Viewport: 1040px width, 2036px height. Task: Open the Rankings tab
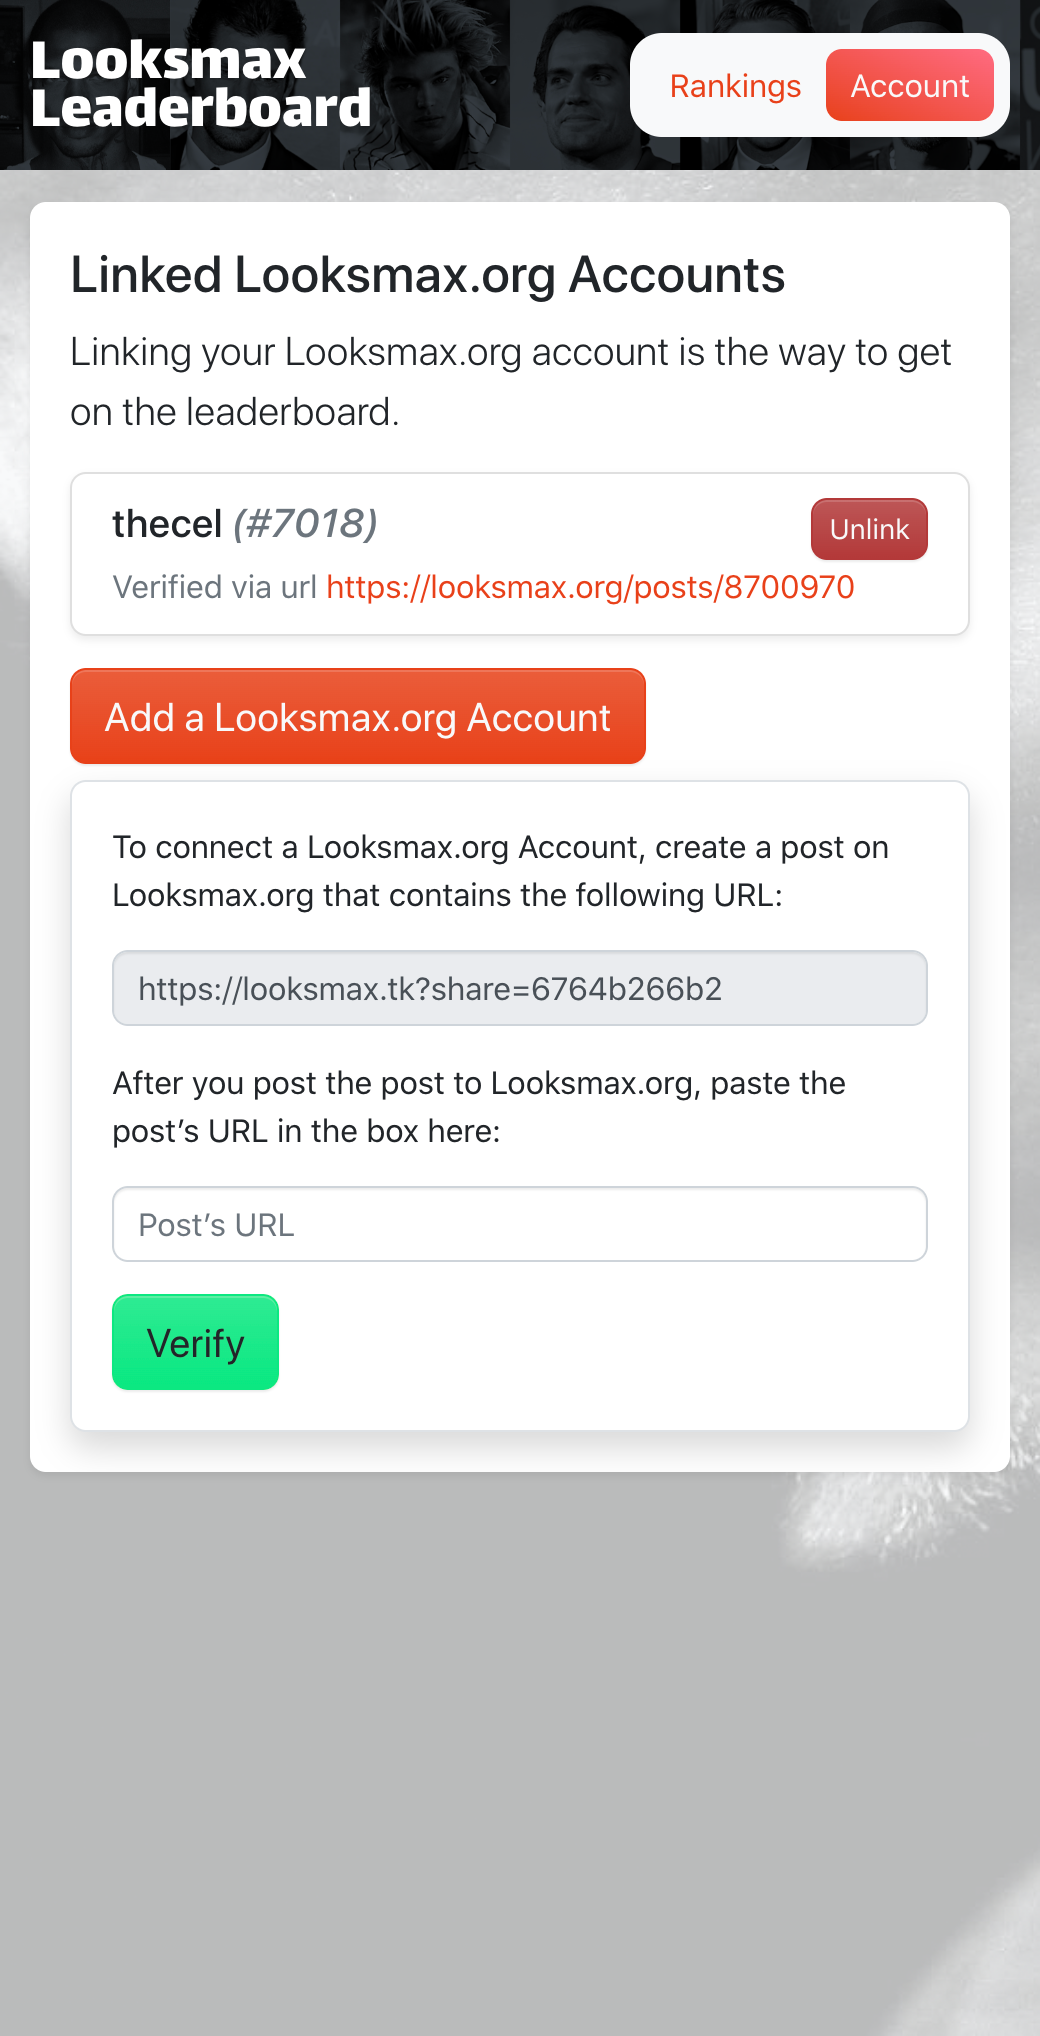735,86
